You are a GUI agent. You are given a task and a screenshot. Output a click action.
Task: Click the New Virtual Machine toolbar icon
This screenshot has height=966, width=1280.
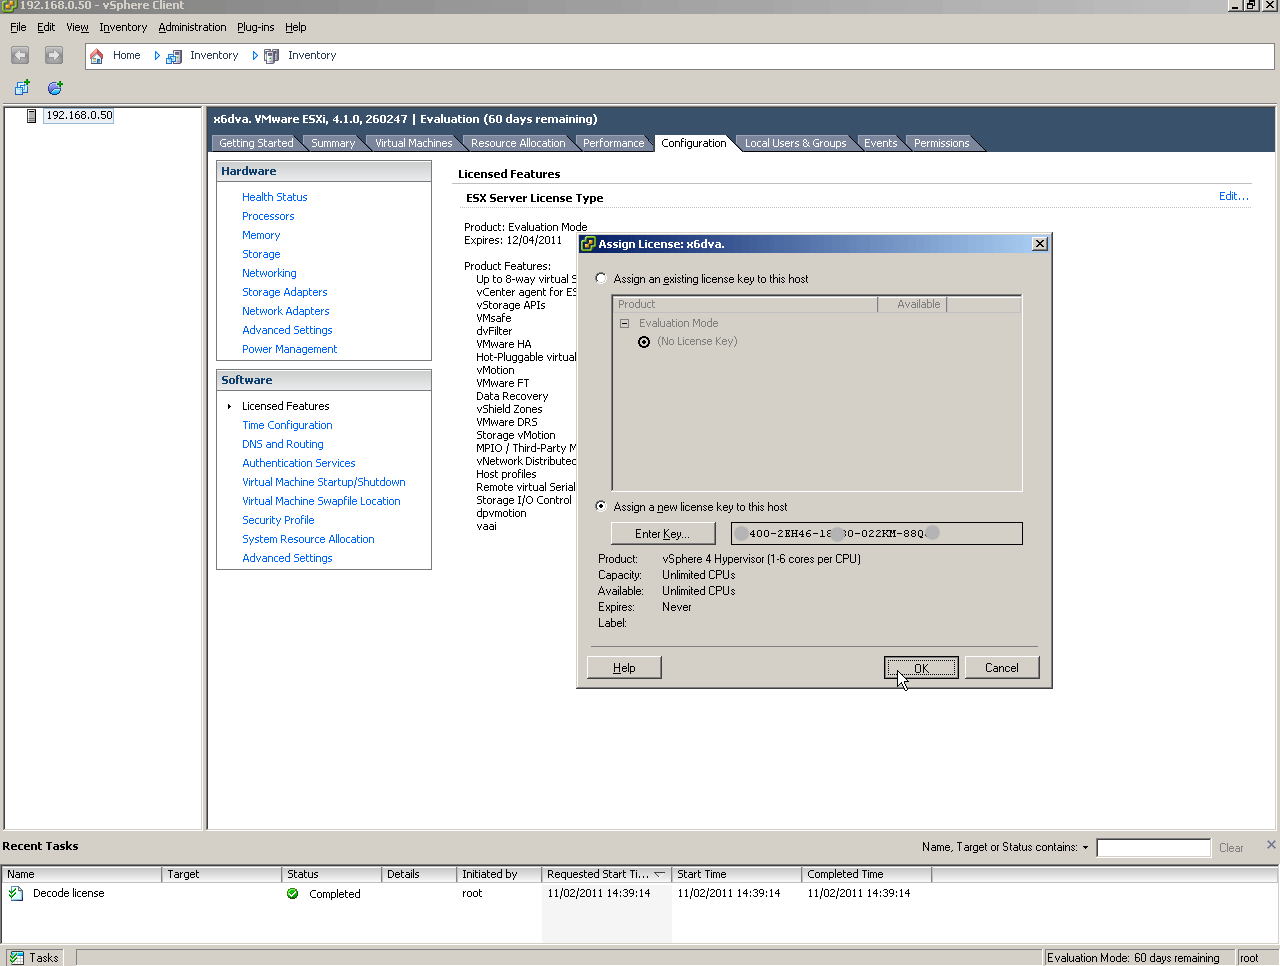pyautogui.click(x=22, y=88)
